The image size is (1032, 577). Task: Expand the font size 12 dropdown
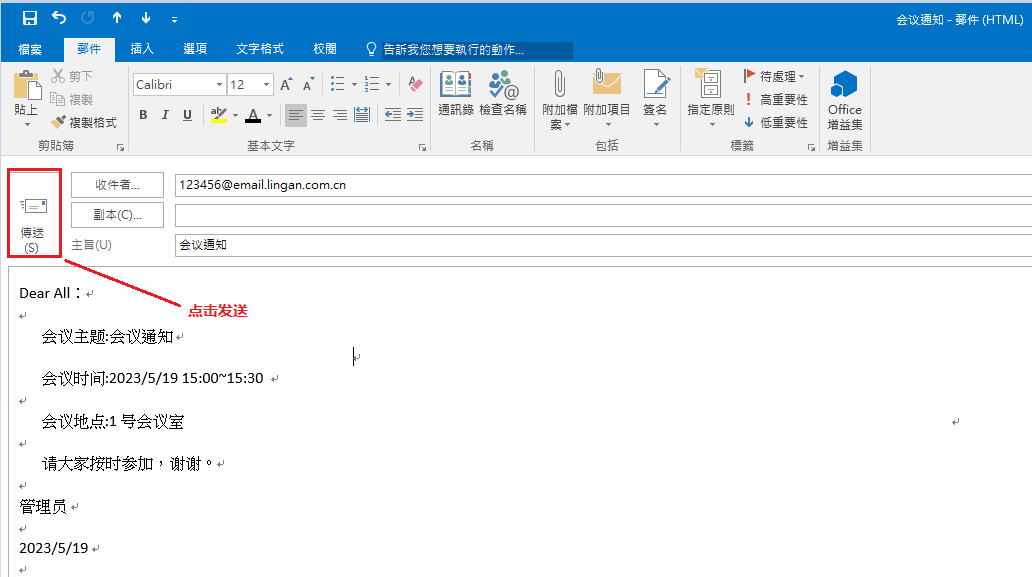(267, 85)
